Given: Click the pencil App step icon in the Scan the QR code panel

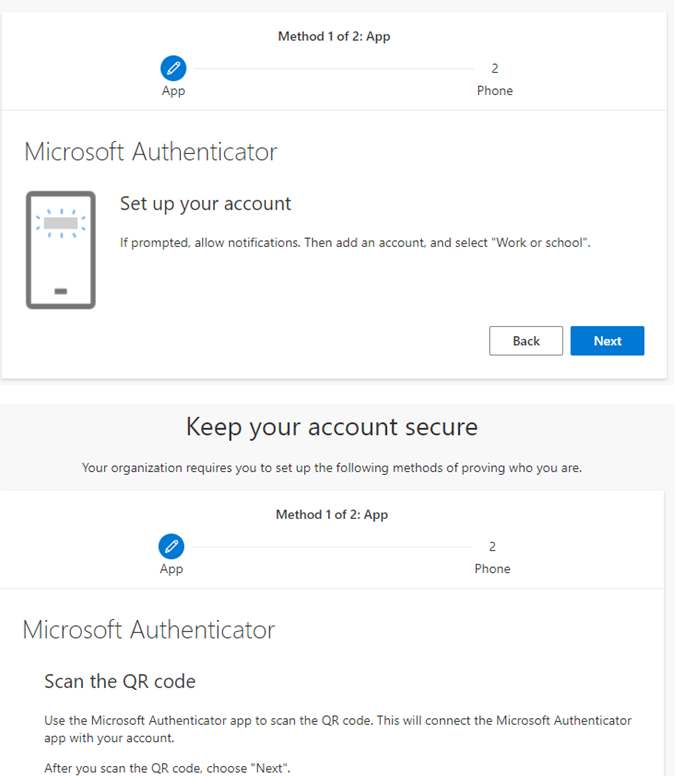Looking at the screenshot, I should pyautogui.click(x=172, y=547).
